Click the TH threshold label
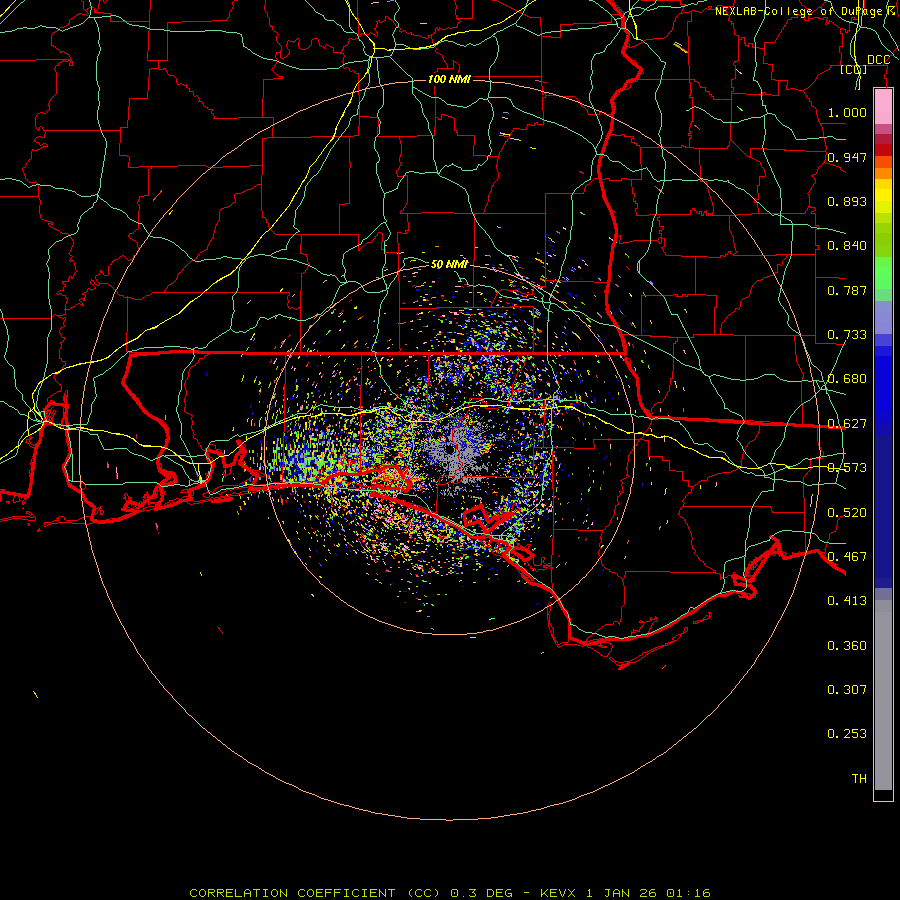This screenshot has height=900, width=900. coord(859,778)
